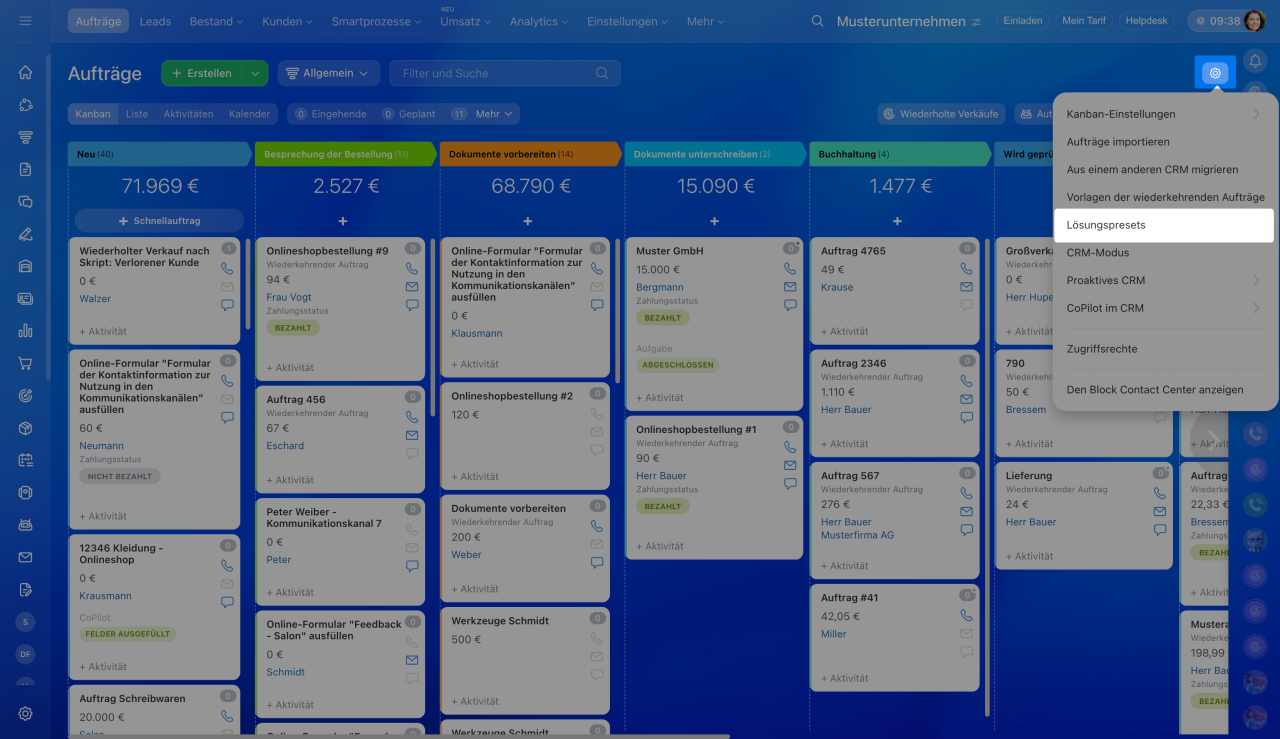Click the magnifier icon in Filter und Suche
Screen dimensions: 1280x739
coord(602,73)
